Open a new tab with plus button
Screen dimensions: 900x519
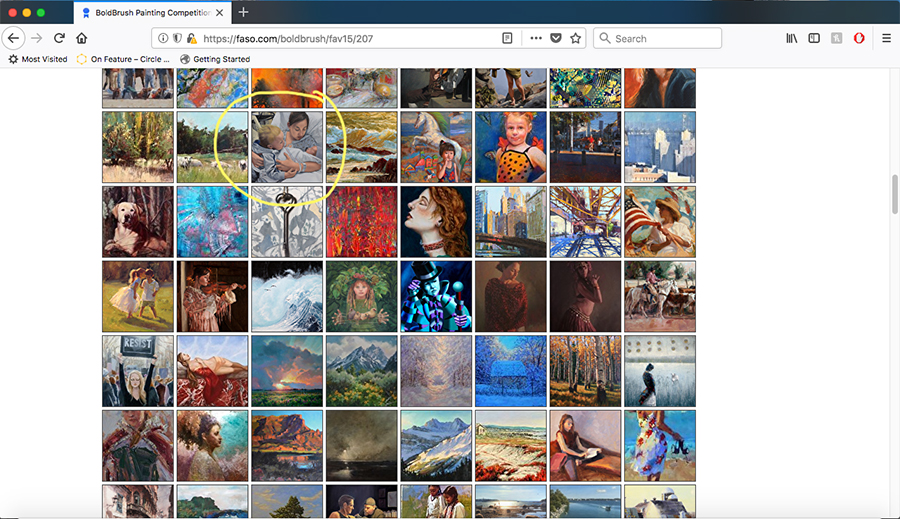click(x=243, y=12)
